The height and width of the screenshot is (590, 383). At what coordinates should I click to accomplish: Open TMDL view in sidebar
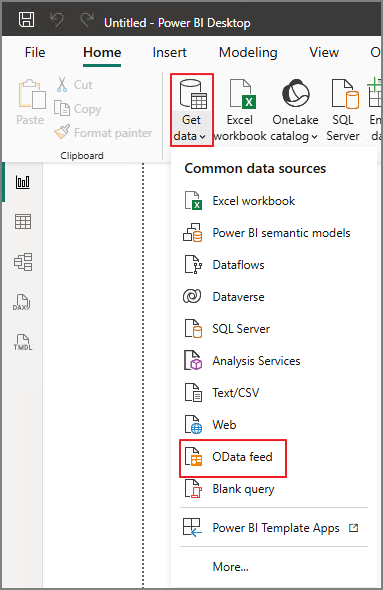[23, 342]
